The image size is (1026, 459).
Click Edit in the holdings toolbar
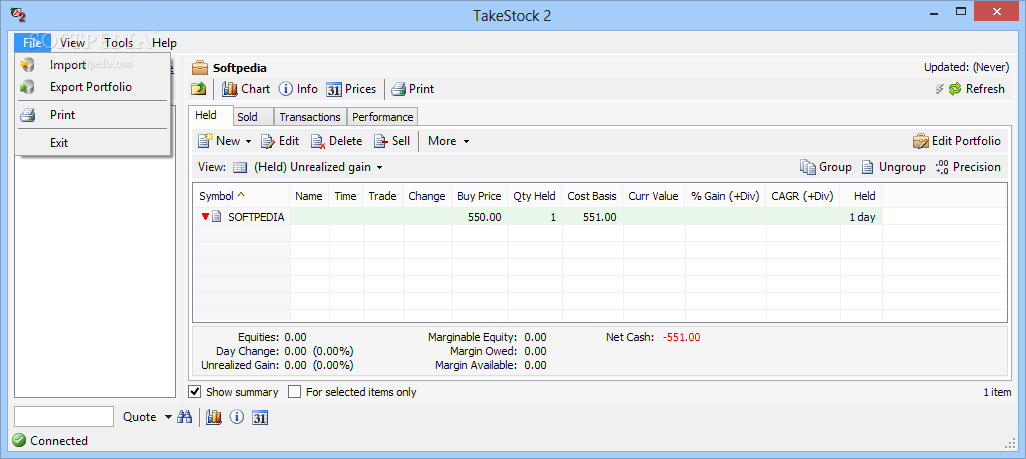(280, 141)
